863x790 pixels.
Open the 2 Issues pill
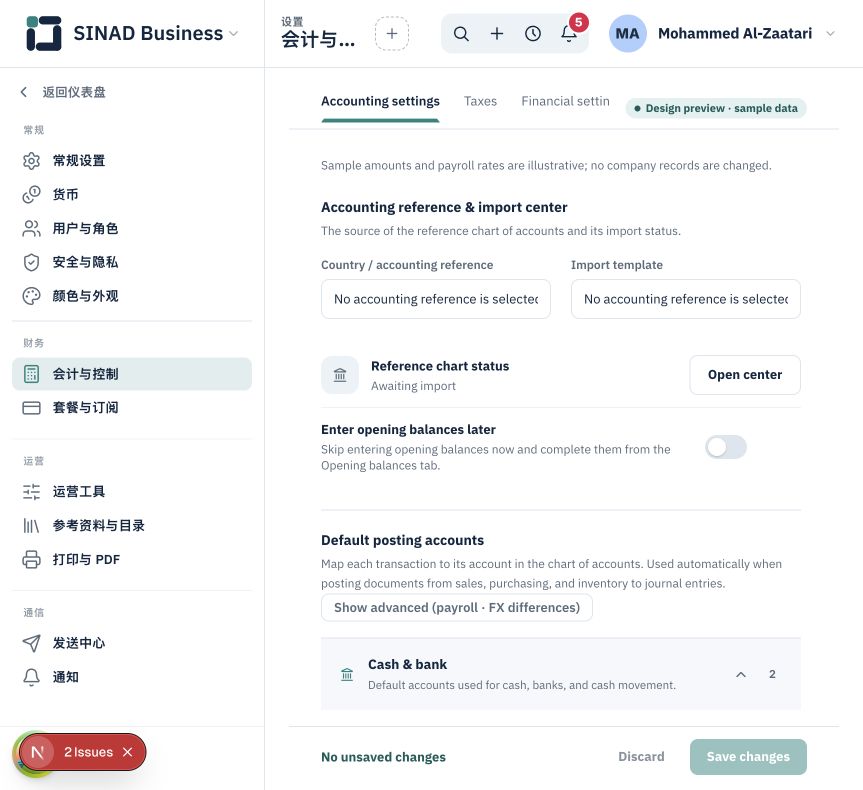(88, 752)
